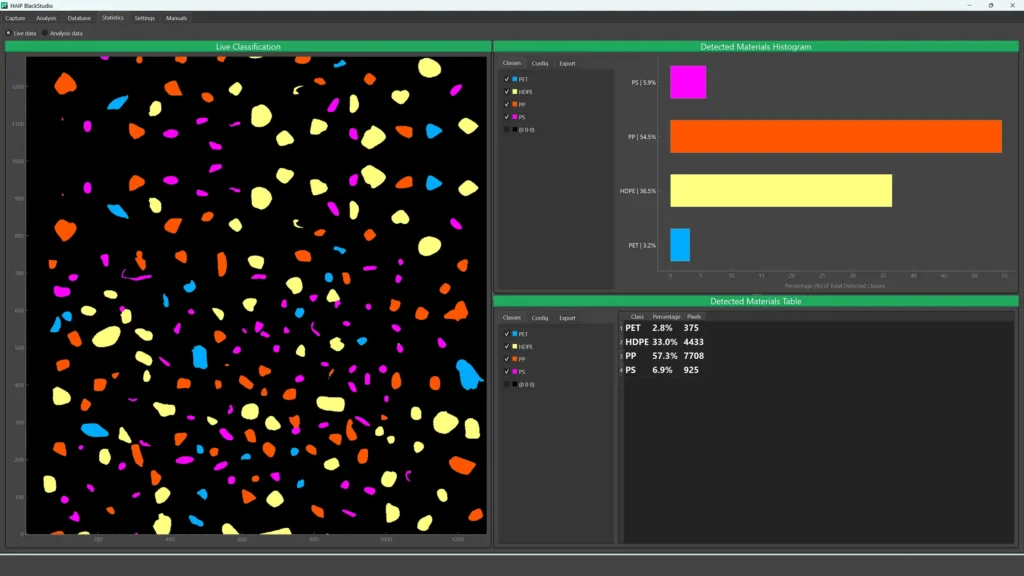Viewport: 1024px width, 576px height.
Task: Click PP orange swatch in Histogram classes
Action: (x=515, y=104)
